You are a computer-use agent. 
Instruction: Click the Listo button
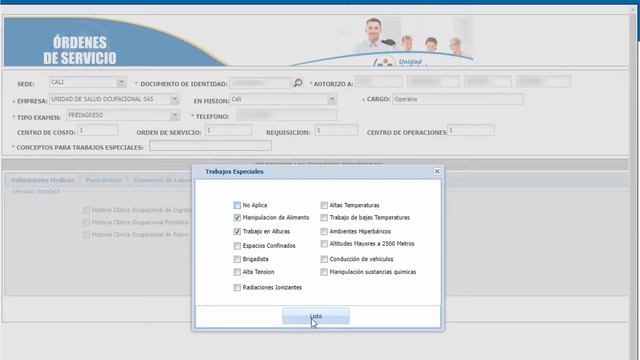[316, 316]
